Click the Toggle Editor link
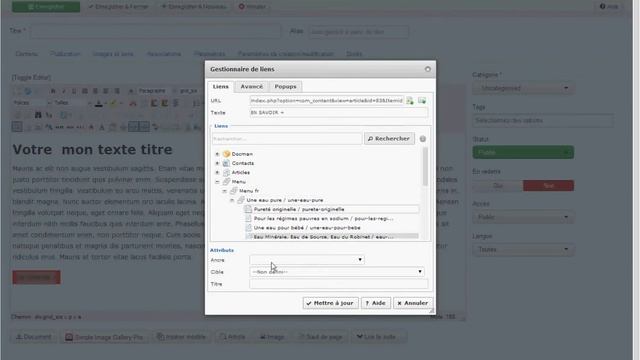The height and width of the screenshot is (360, 640). pos(31,78)
